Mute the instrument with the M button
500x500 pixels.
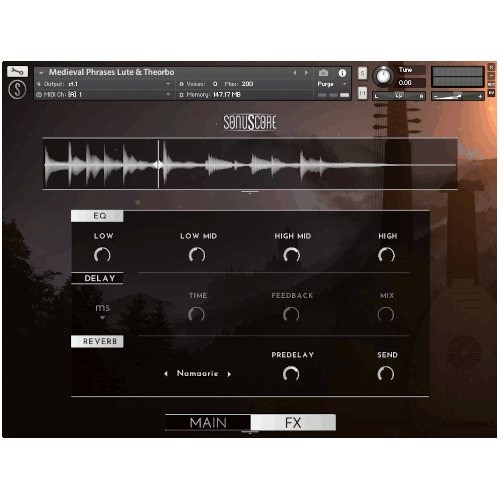pyautogui.click(x=362, y=93)
